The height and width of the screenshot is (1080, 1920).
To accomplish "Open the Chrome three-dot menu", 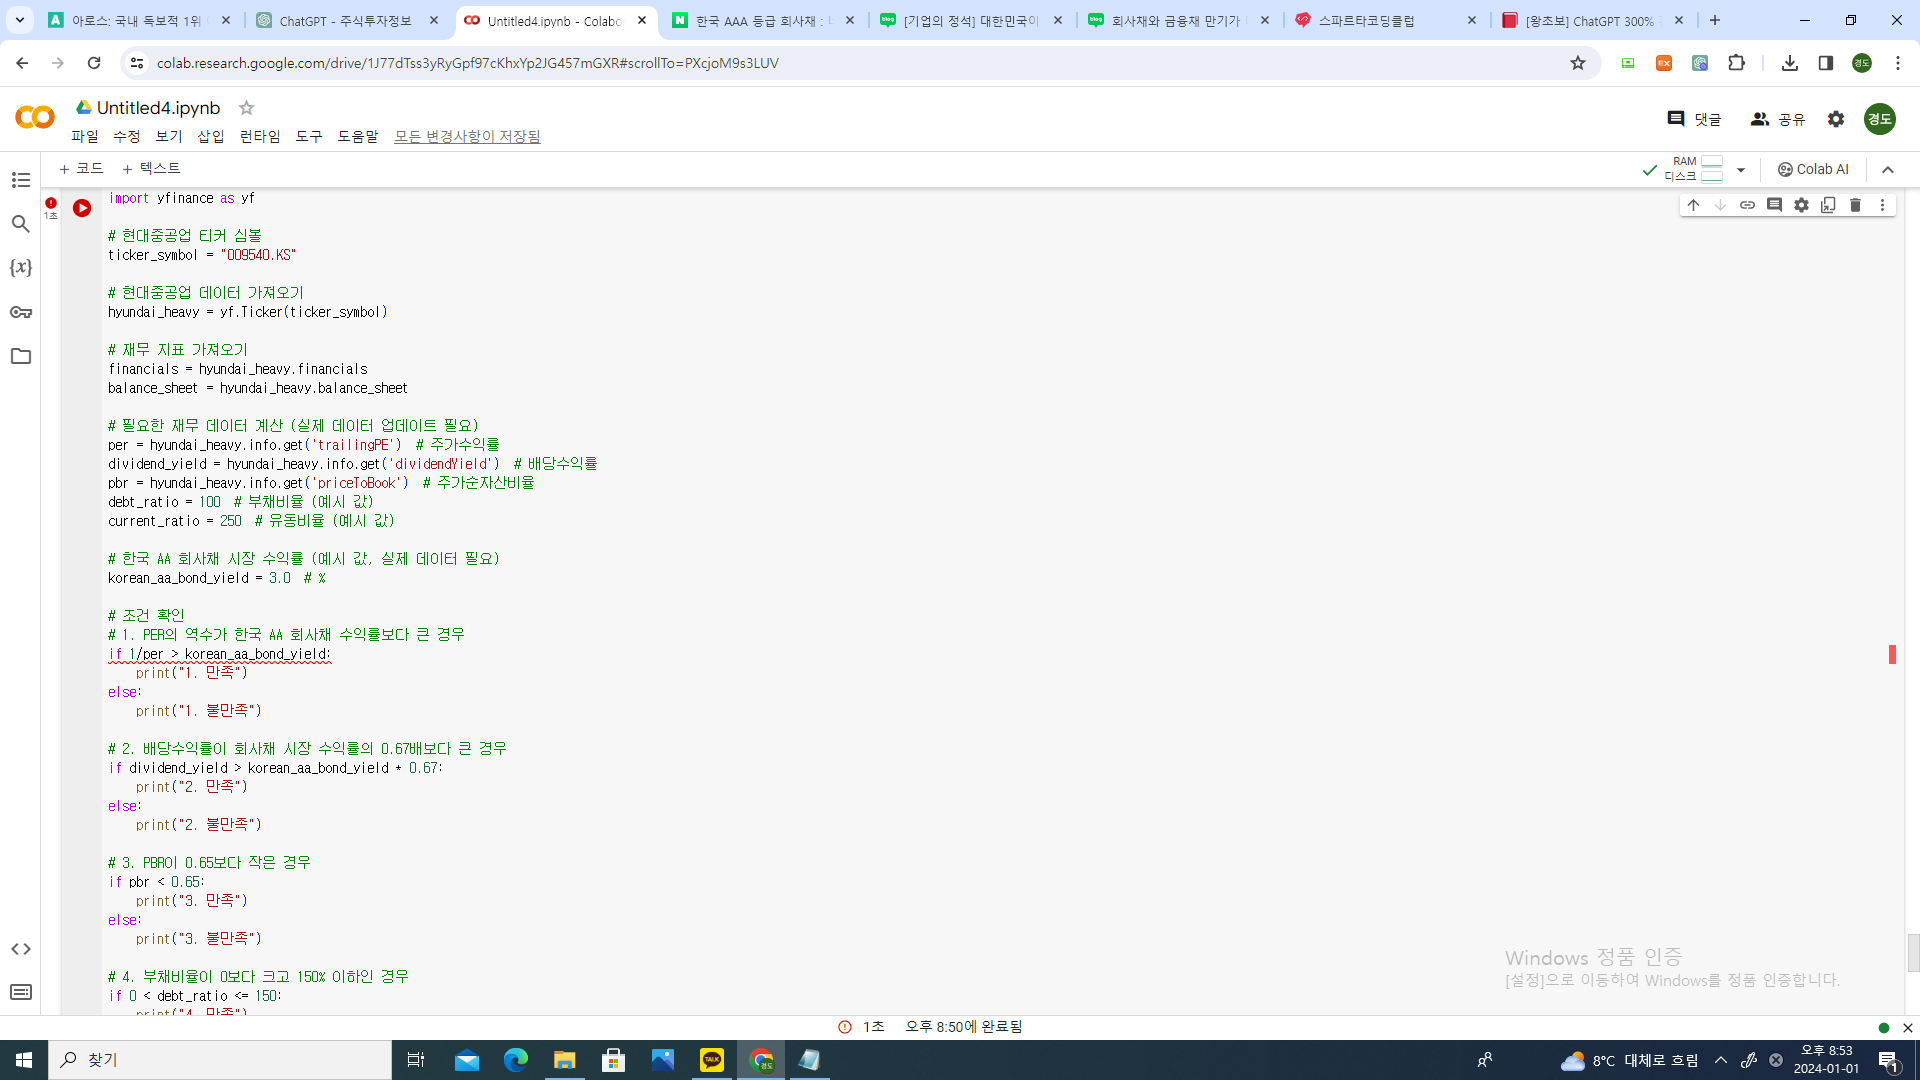I will 1898,63.
